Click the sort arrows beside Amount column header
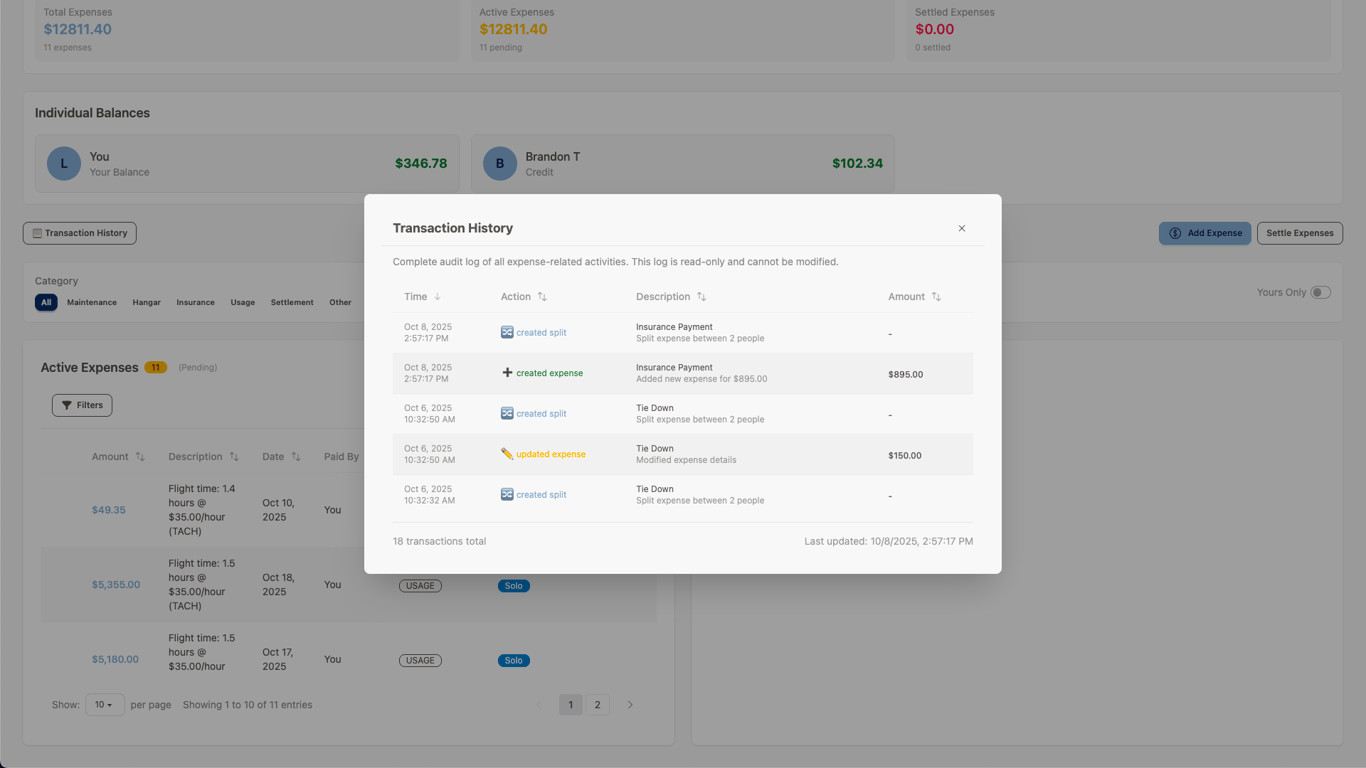 pyautogui.click(x=141, y=456)
